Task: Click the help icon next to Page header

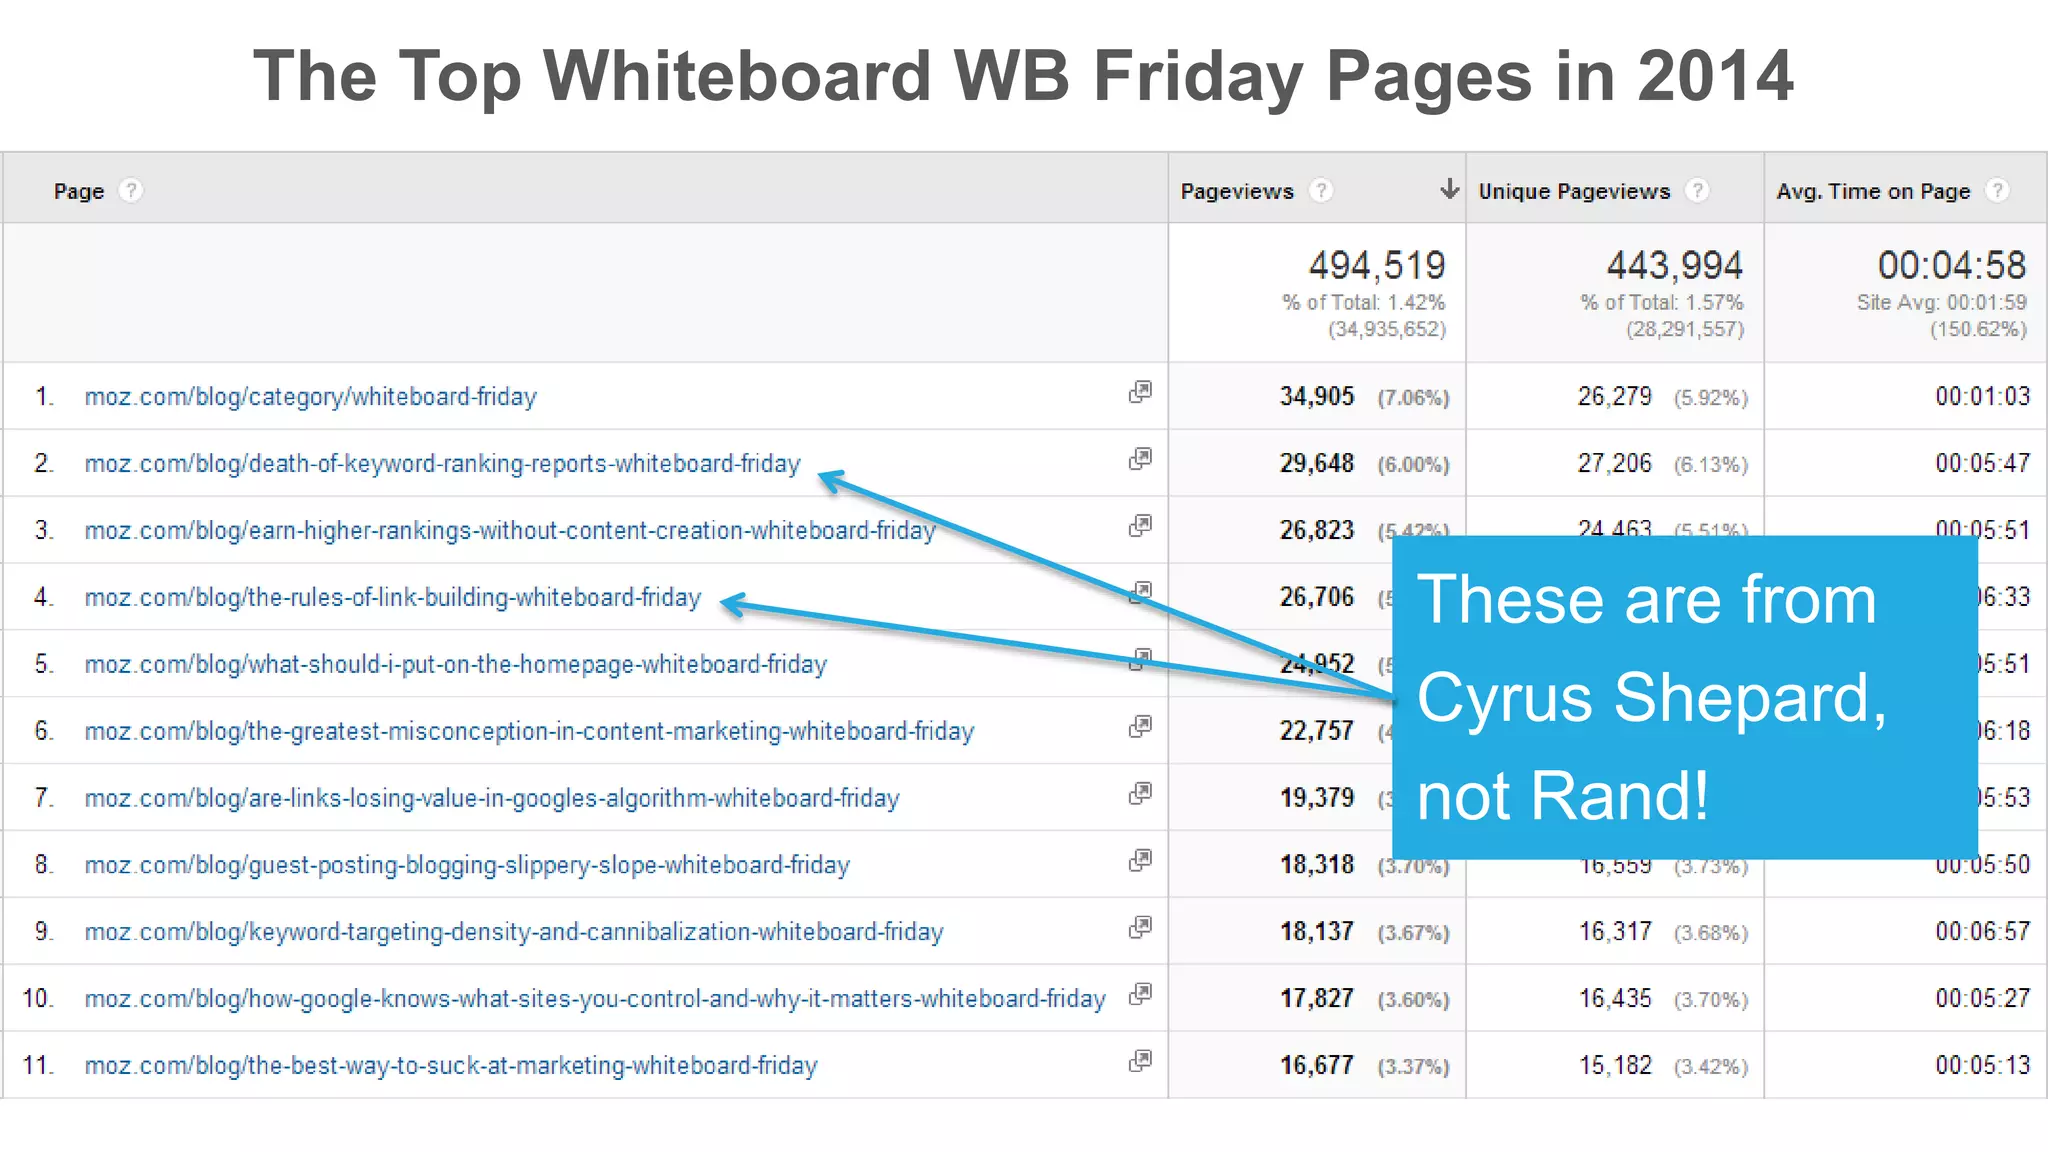Action: [x=131, y=190]
